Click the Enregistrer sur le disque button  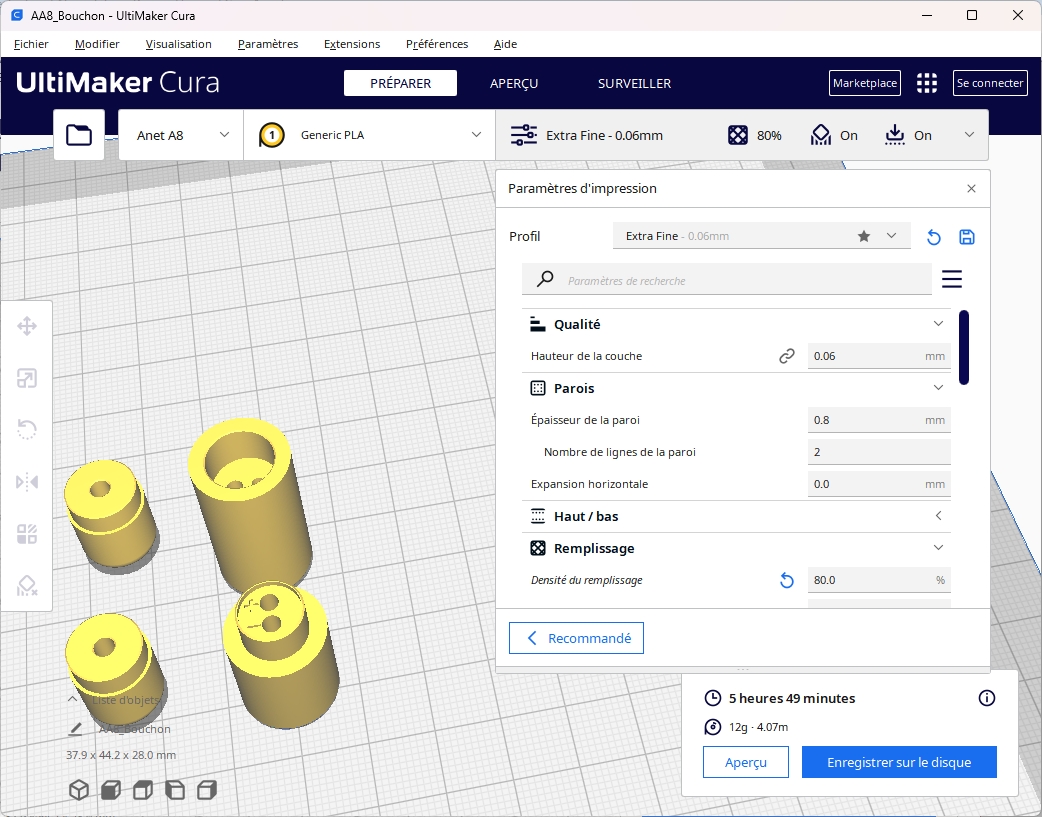pyautogui.click(x=899, y=762)
